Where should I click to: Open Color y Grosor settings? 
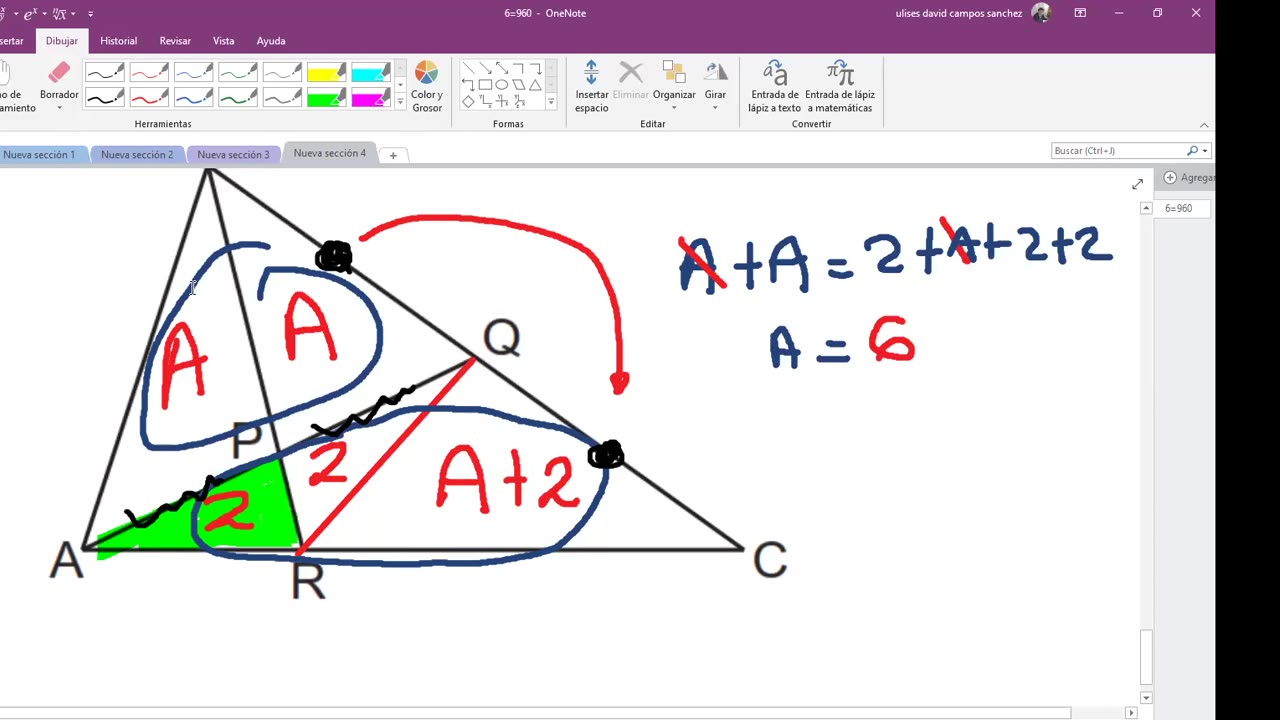[x=426, y=86]
